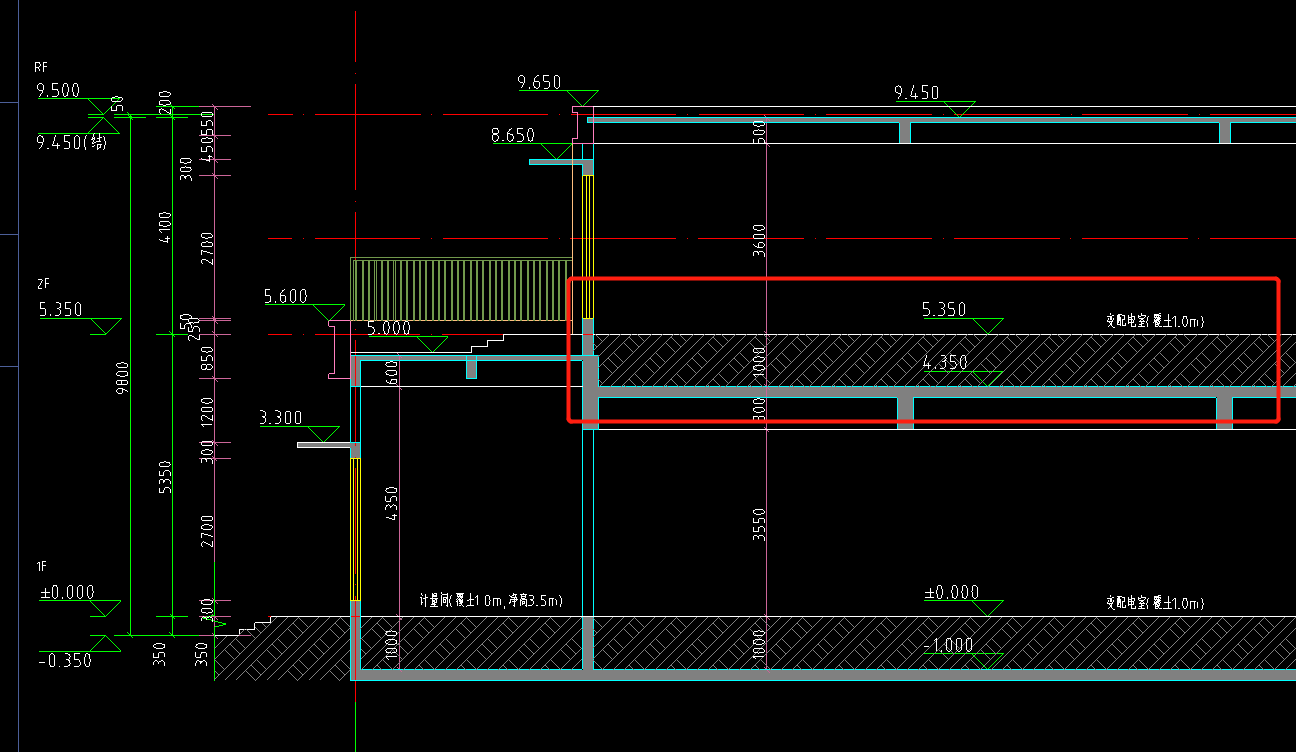Select the '3550' vertical dimension text
1296x752 pixels.
tap(759, 525)
